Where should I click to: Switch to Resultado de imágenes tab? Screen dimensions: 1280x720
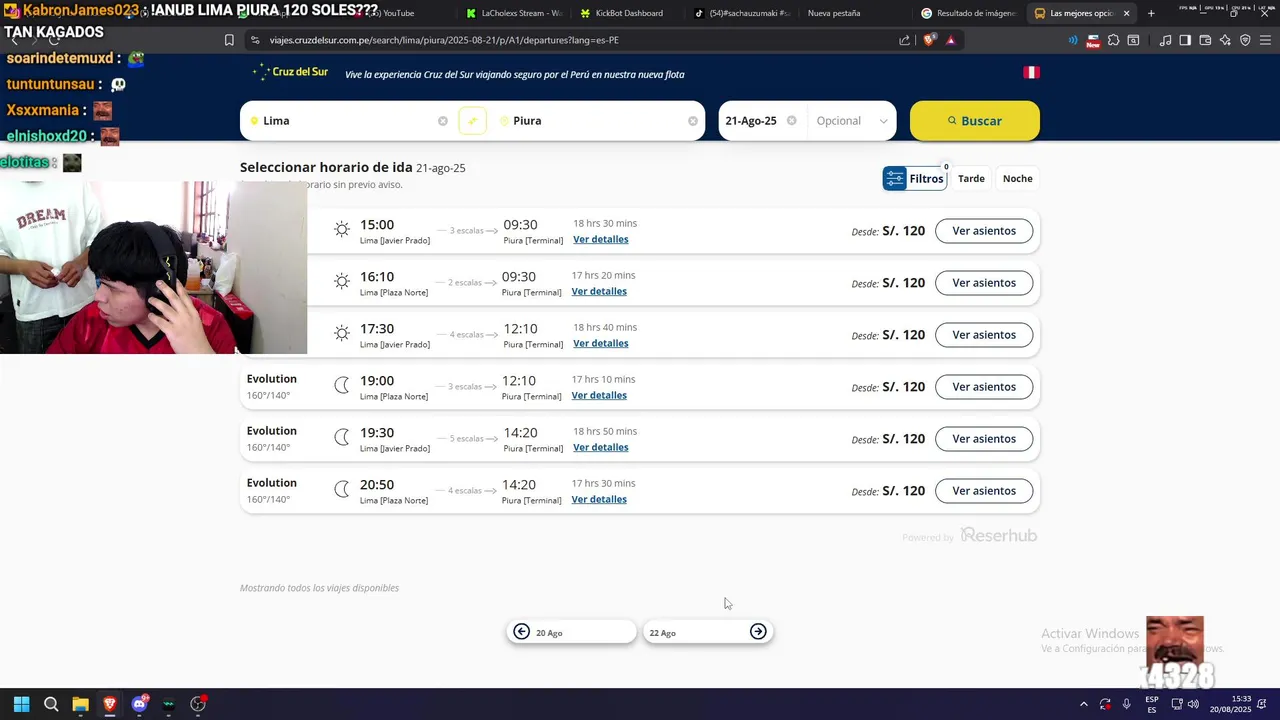click(968, 13)
